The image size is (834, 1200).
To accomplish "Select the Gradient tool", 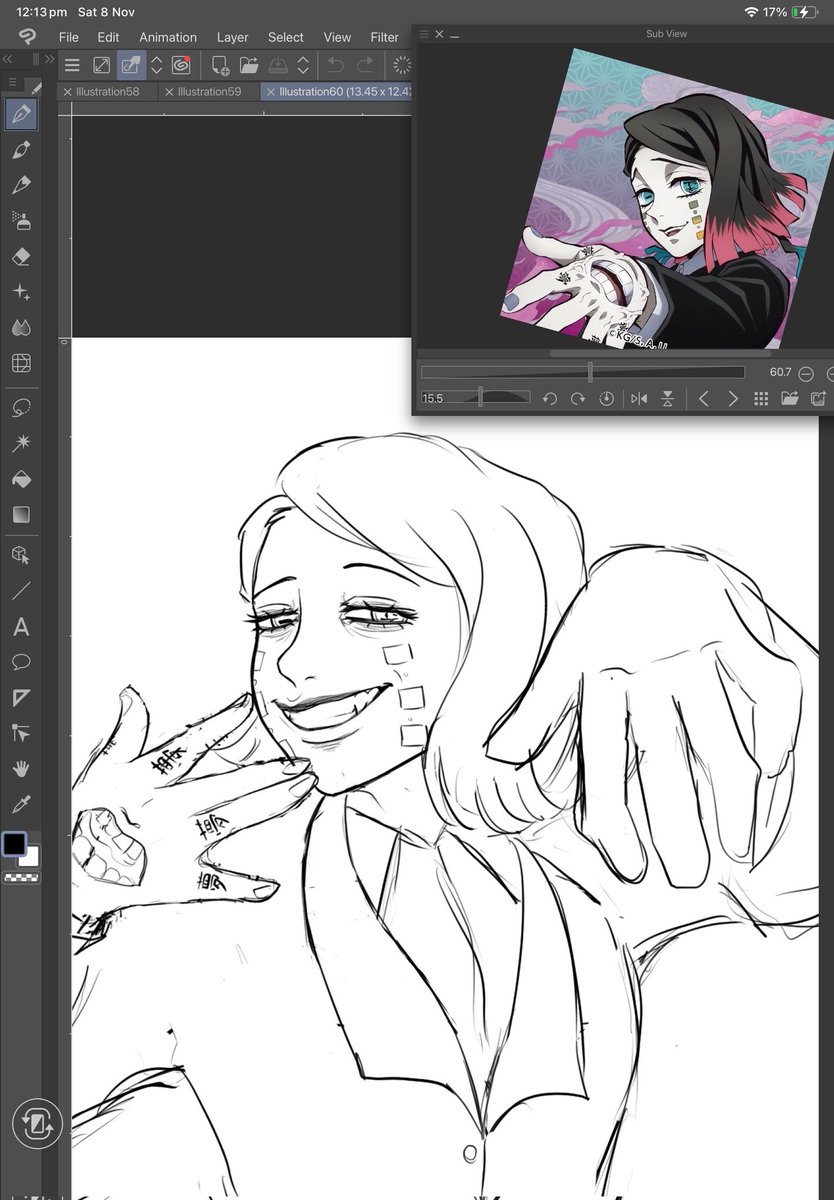I will pos(21,515).
